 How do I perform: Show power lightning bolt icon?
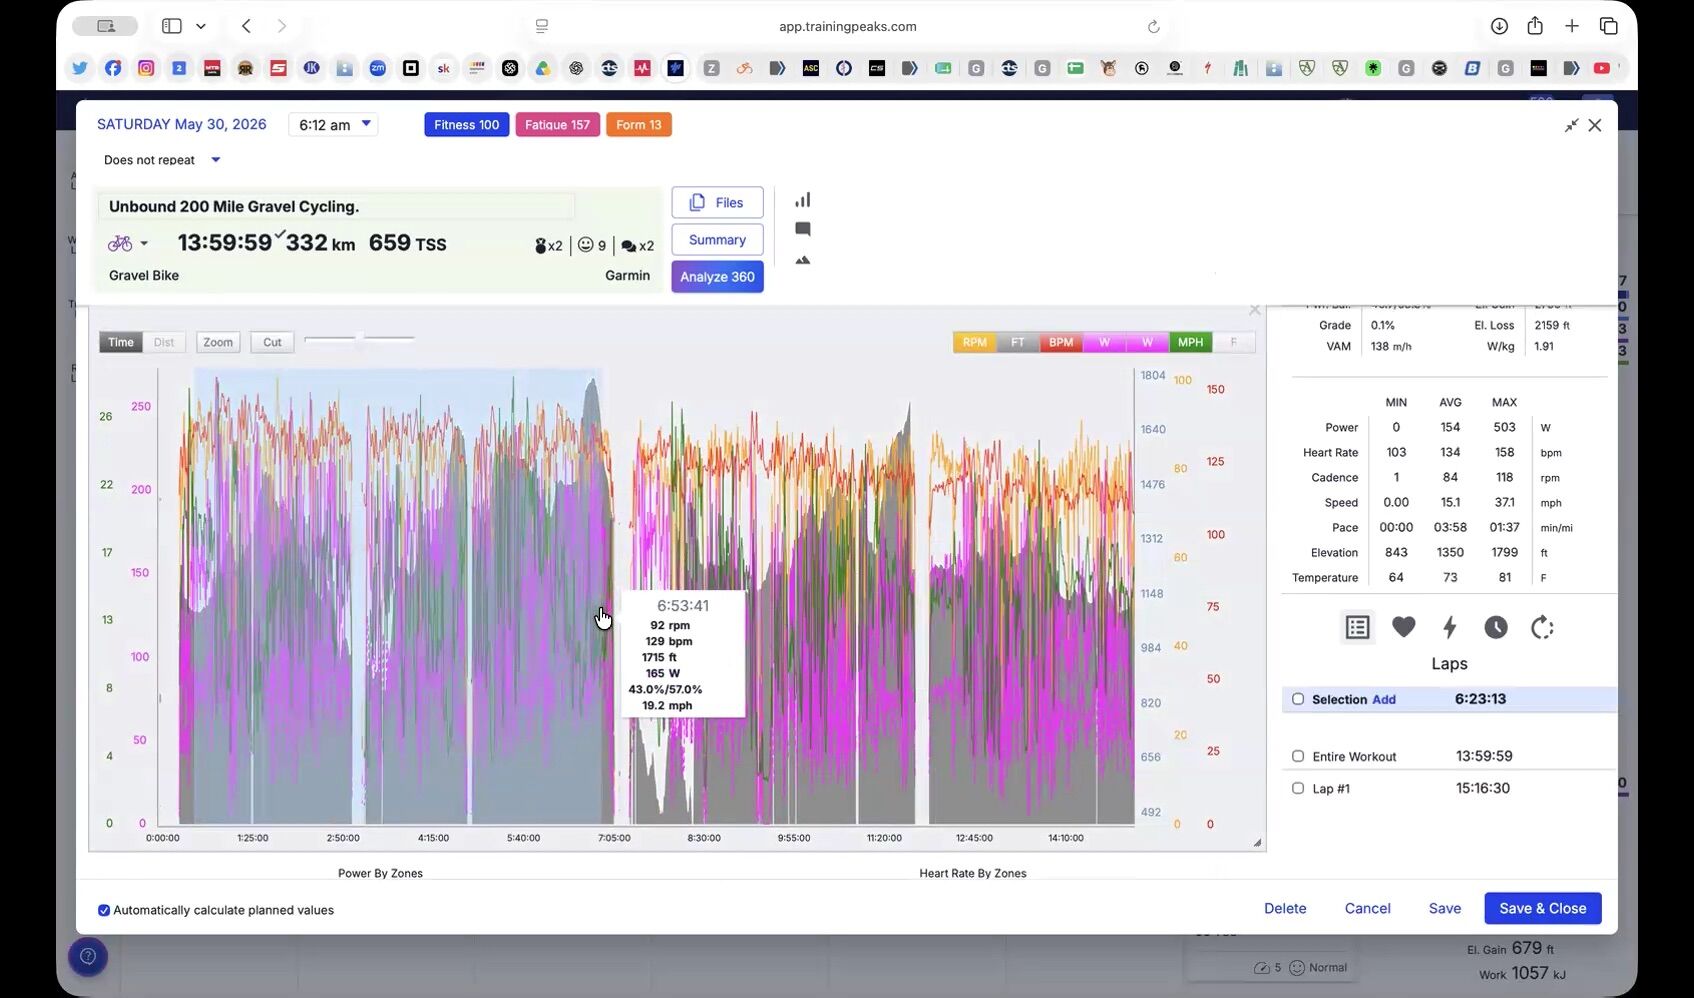(x=1449, y=627)
